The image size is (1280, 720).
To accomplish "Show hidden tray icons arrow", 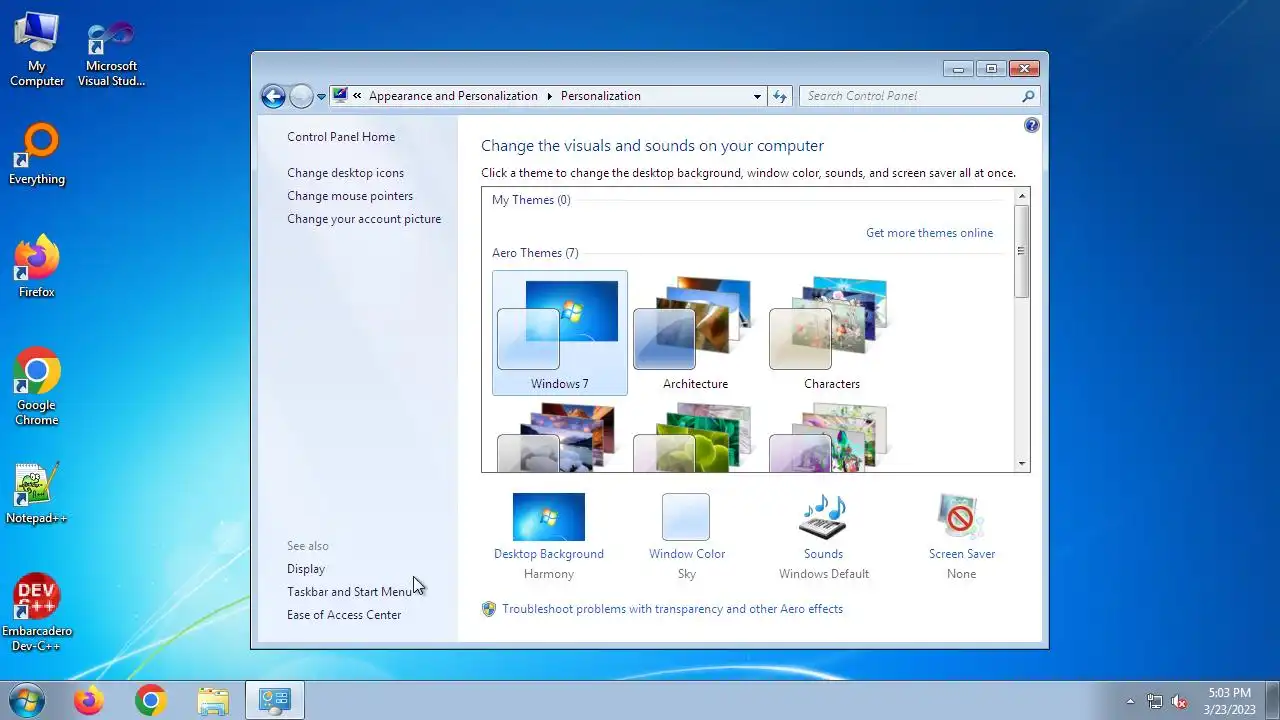I will (x=1131, y=701).
